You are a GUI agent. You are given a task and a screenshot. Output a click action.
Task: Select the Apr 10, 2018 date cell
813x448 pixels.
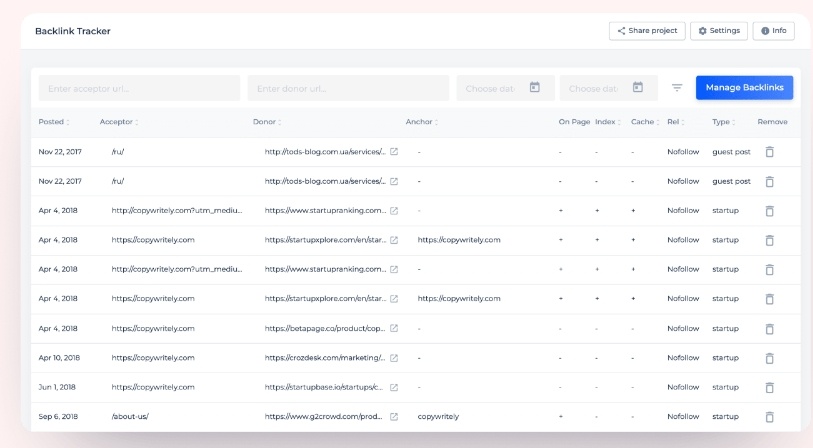pyautogui.click(x=59, y=358)
